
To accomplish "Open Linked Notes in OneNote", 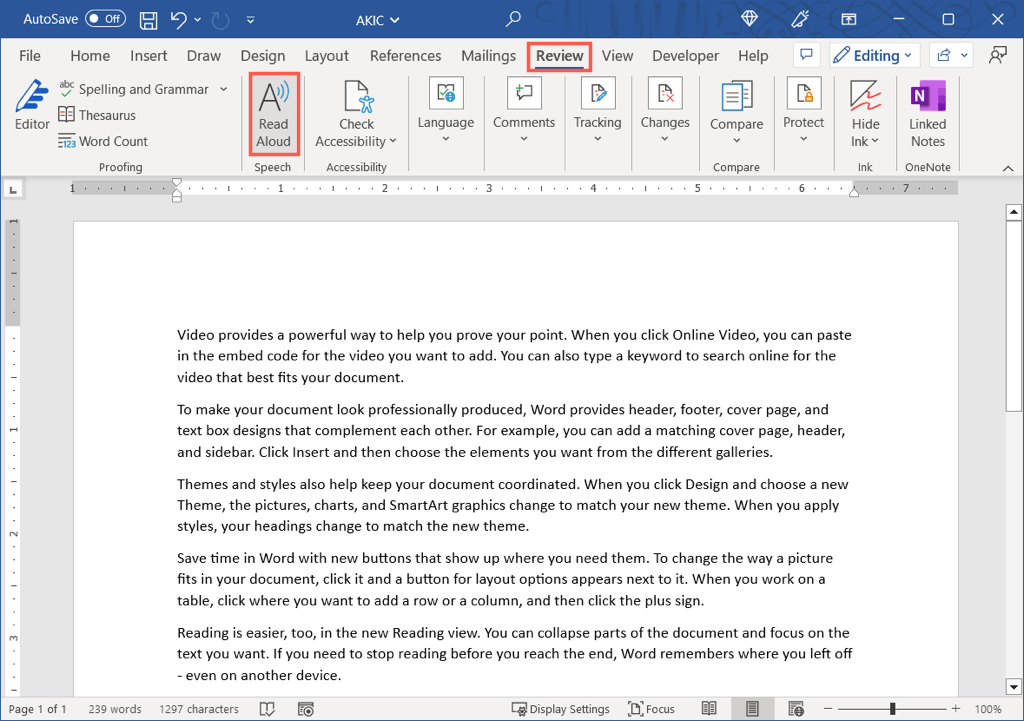I will [x=927, y=112].
